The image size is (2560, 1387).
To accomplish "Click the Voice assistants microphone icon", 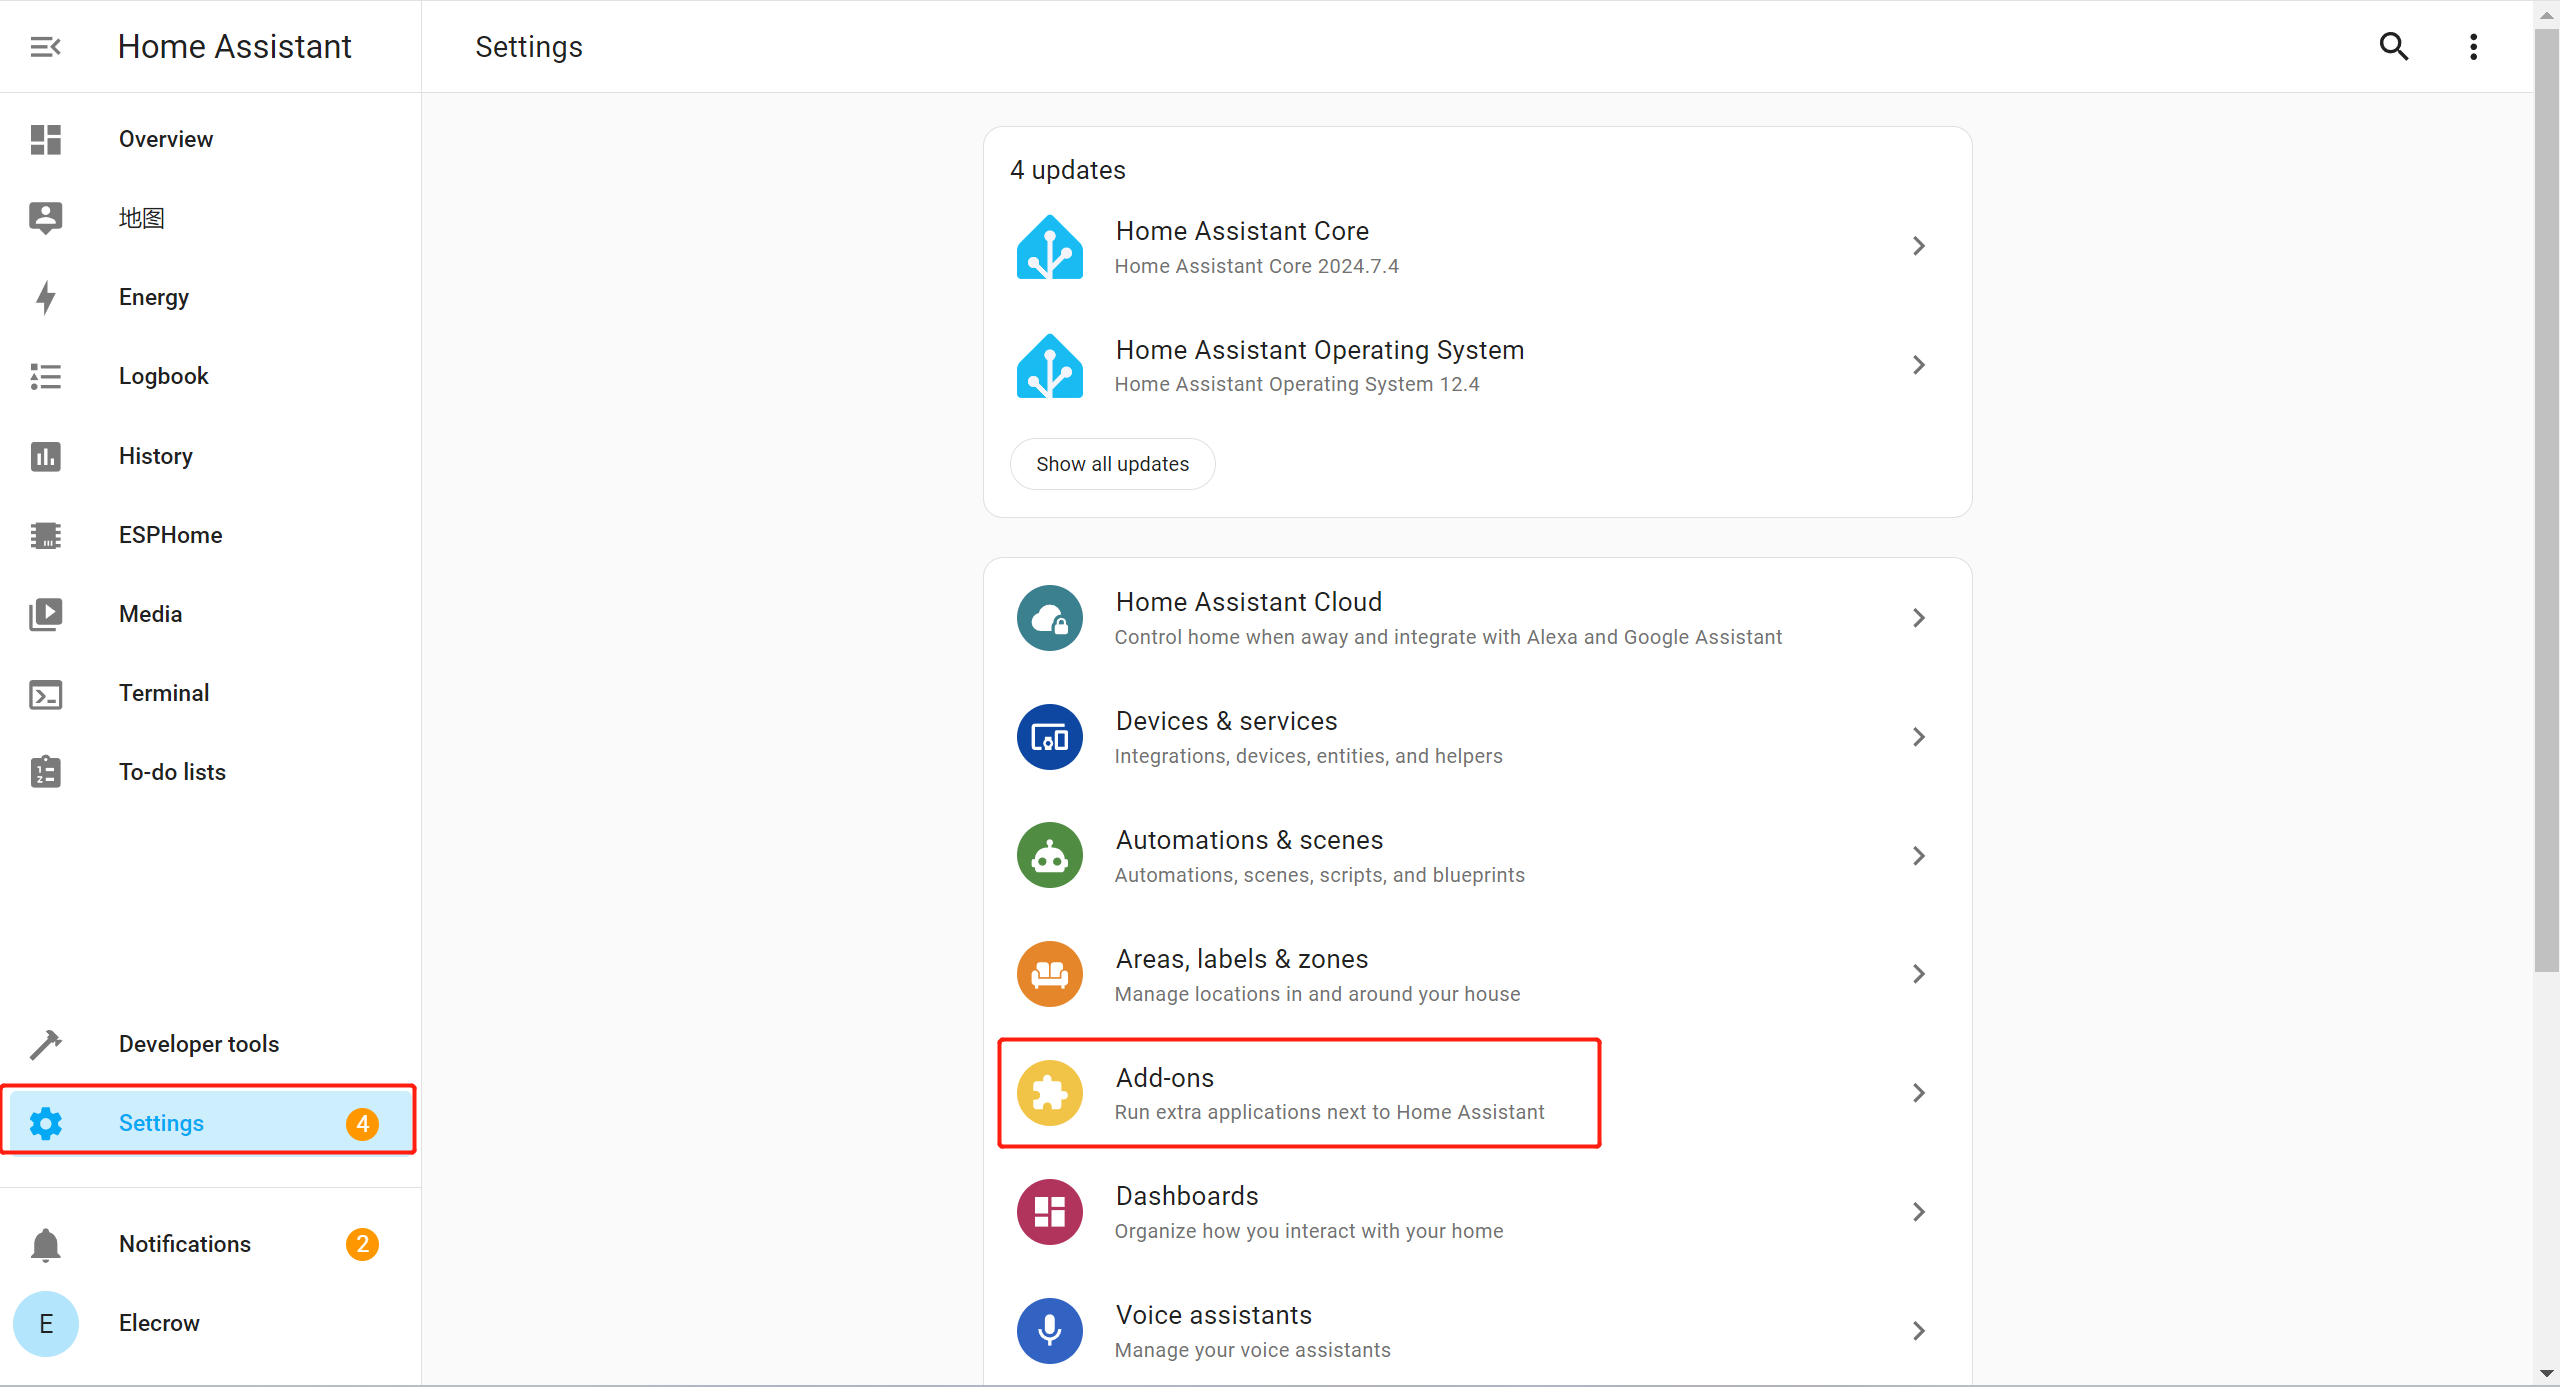I will (x=1049, y=1331).
